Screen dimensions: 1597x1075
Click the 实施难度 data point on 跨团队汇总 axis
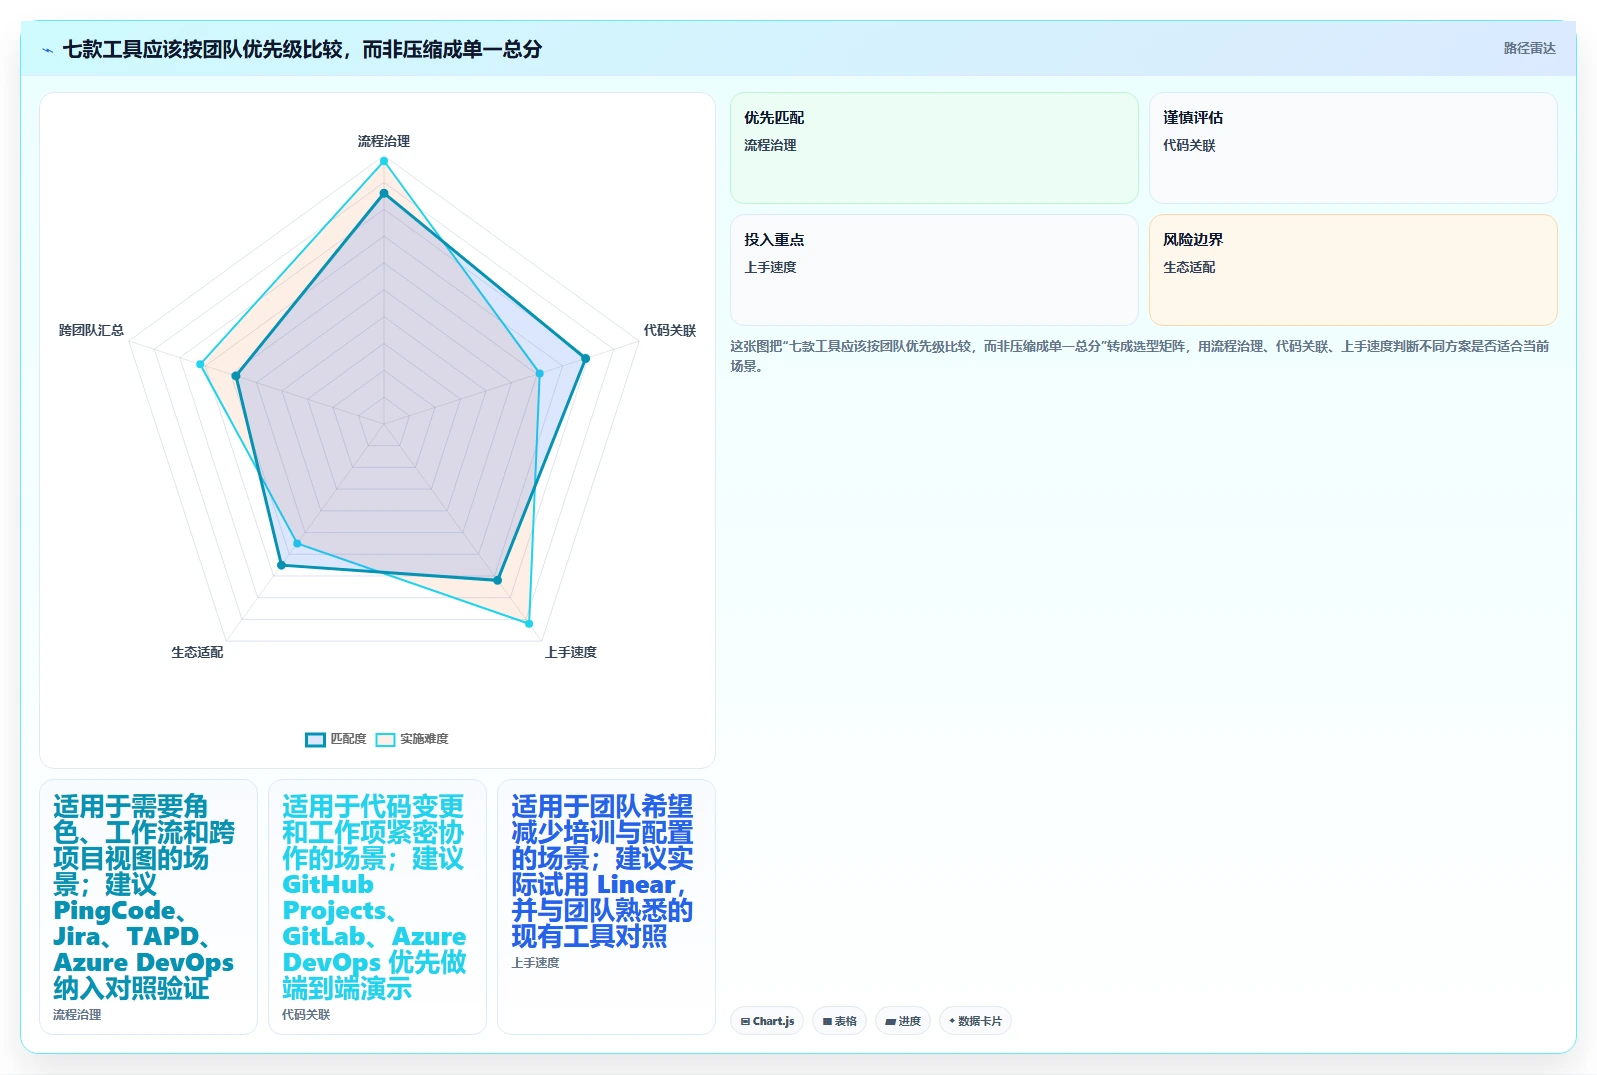[x=200, y=364]
